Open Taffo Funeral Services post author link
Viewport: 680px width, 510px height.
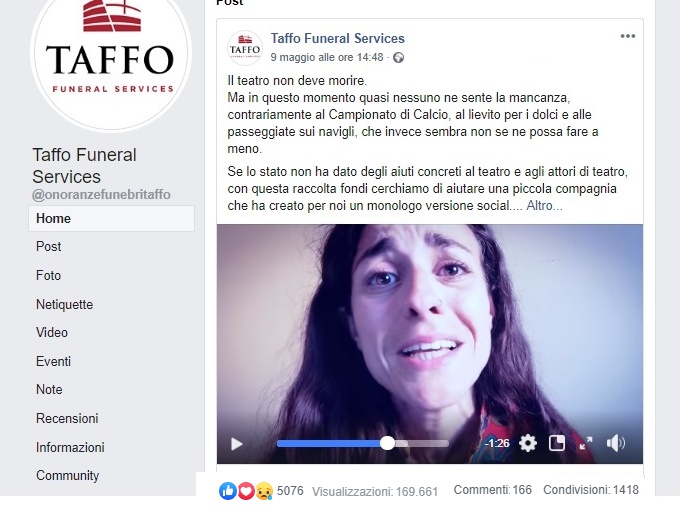tap(338, 38)
